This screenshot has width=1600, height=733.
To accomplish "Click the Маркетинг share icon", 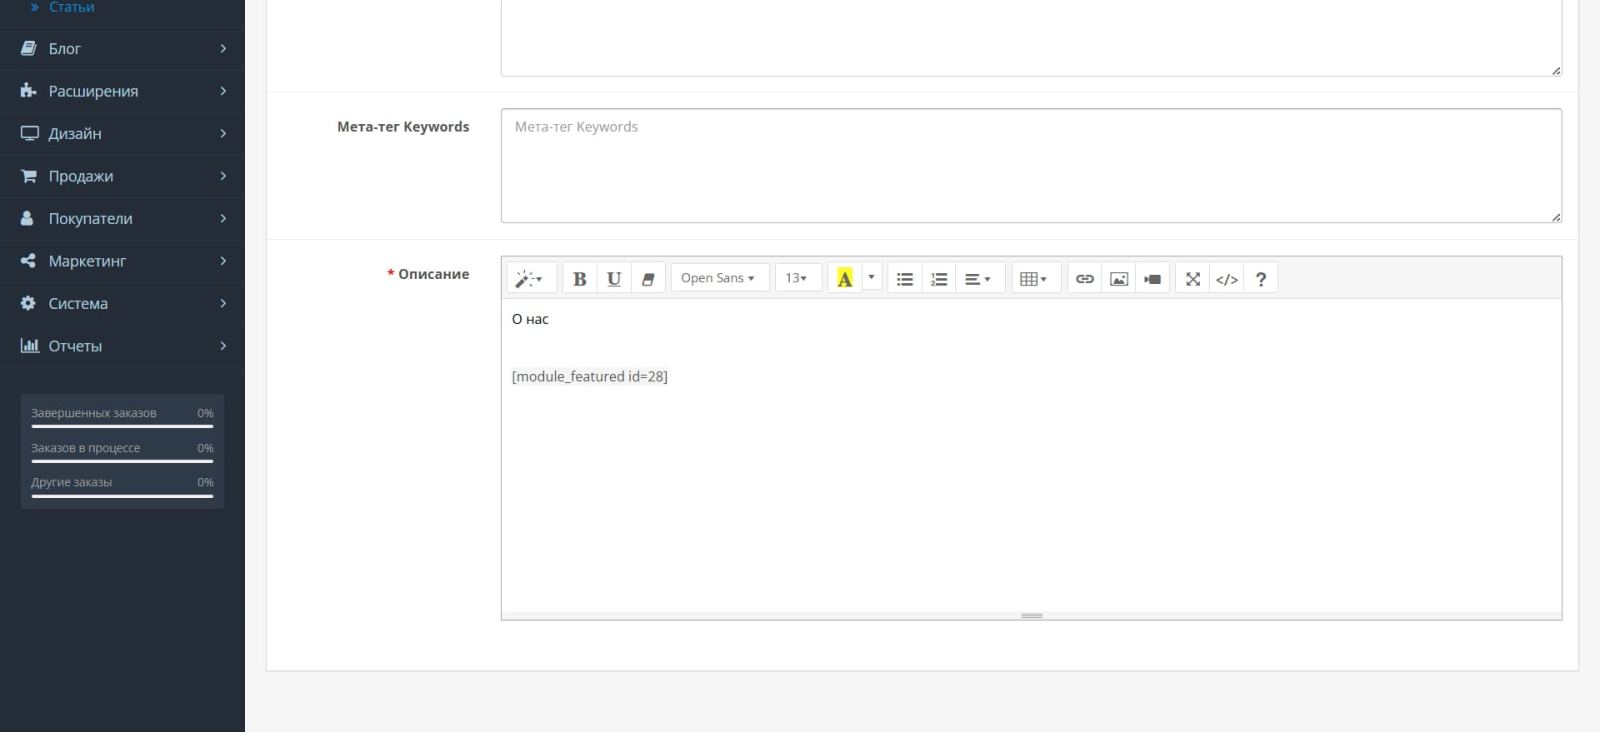I will [x=28, y=261].
